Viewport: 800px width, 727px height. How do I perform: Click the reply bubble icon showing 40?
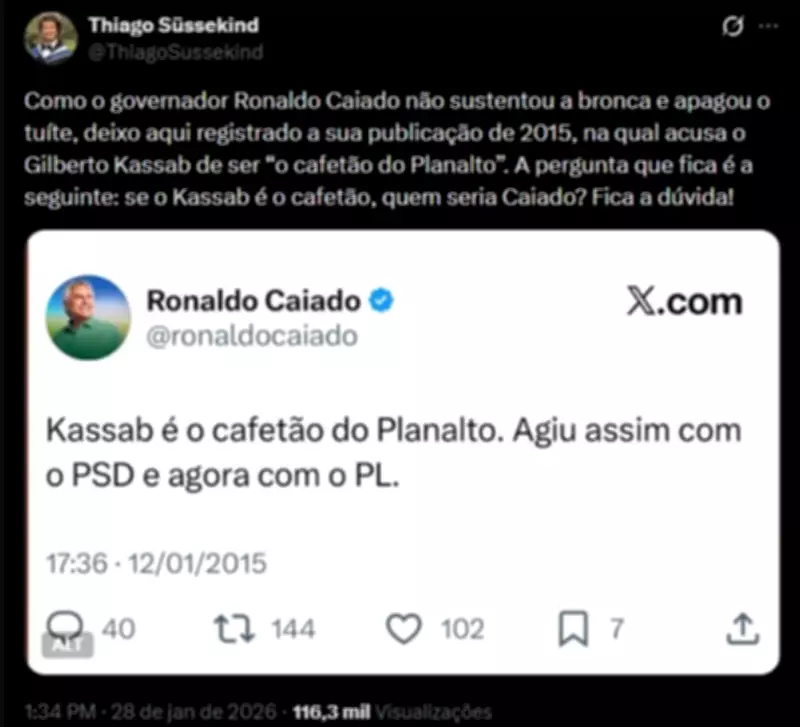point(65,627)
